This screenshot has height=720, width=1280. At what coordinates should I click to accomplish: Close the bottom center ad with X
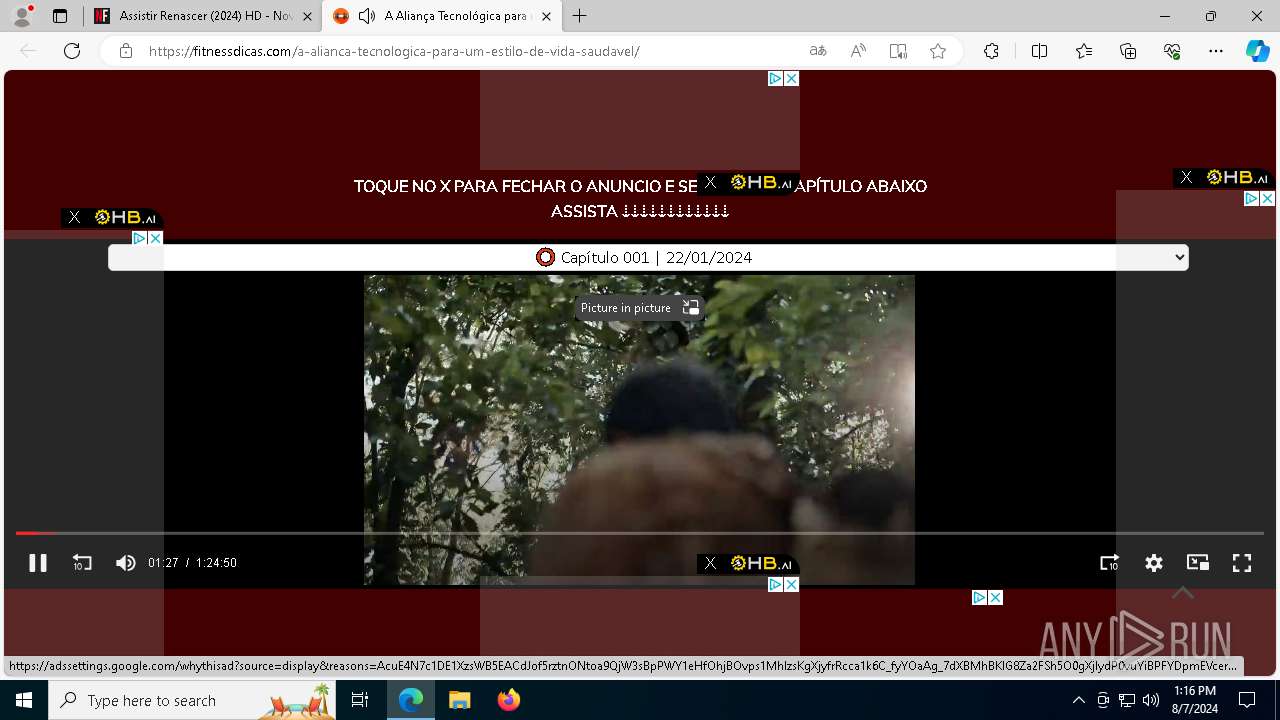[x=791, y=584]
